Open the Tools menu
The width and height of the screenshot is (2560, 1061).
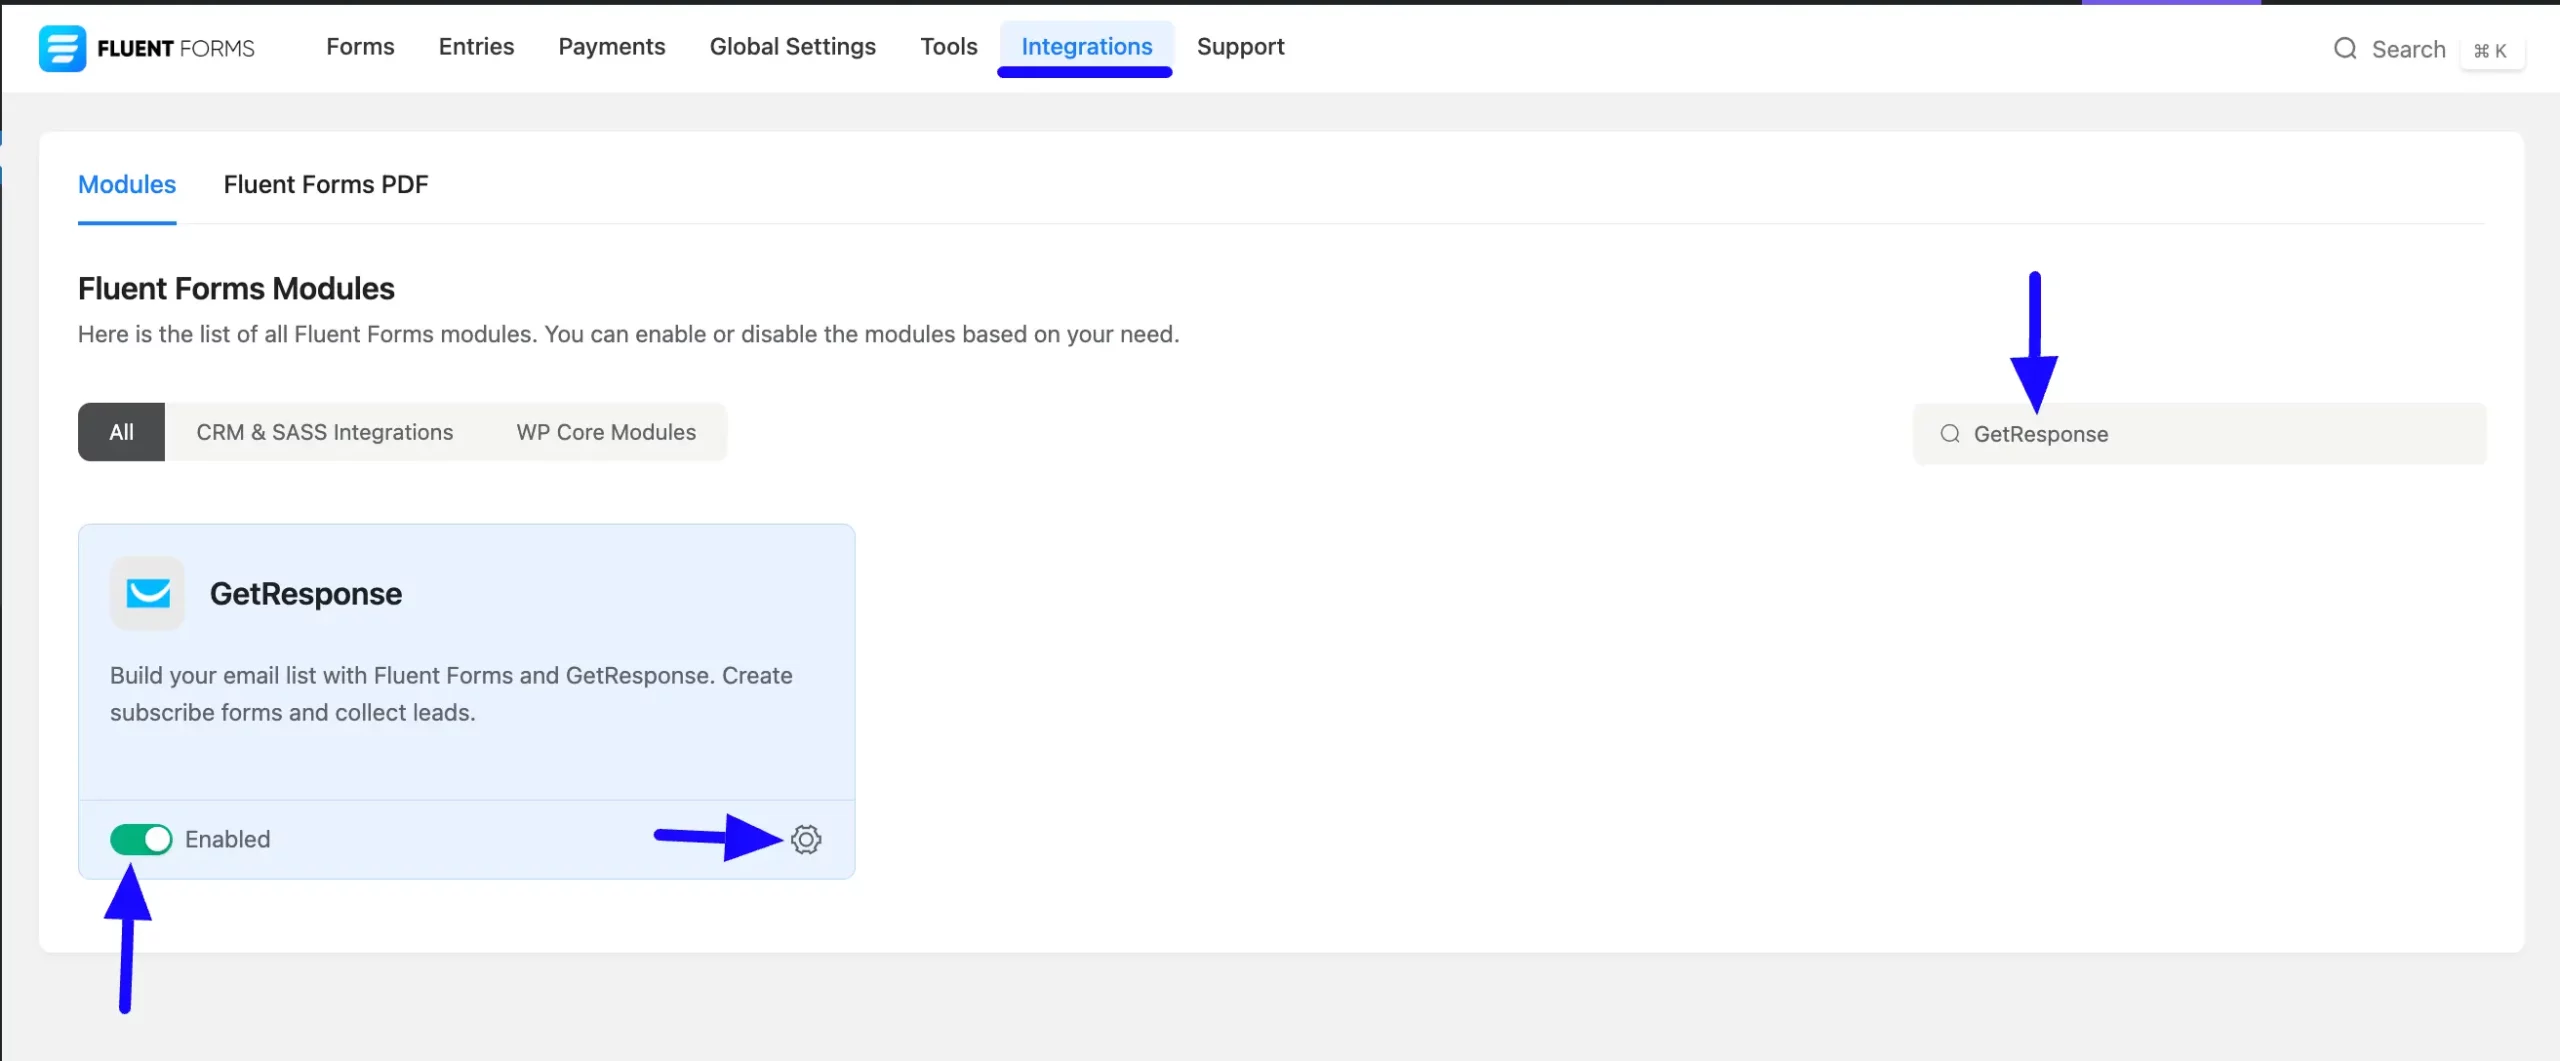coord(948,47)
